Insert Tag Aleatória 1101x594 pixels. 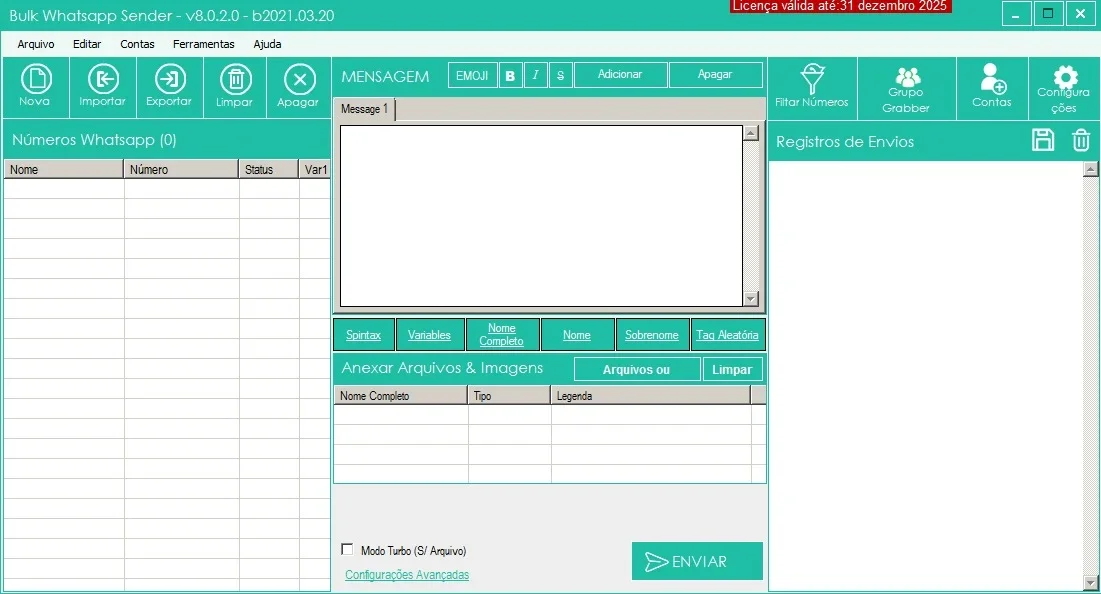coord(727,335)
